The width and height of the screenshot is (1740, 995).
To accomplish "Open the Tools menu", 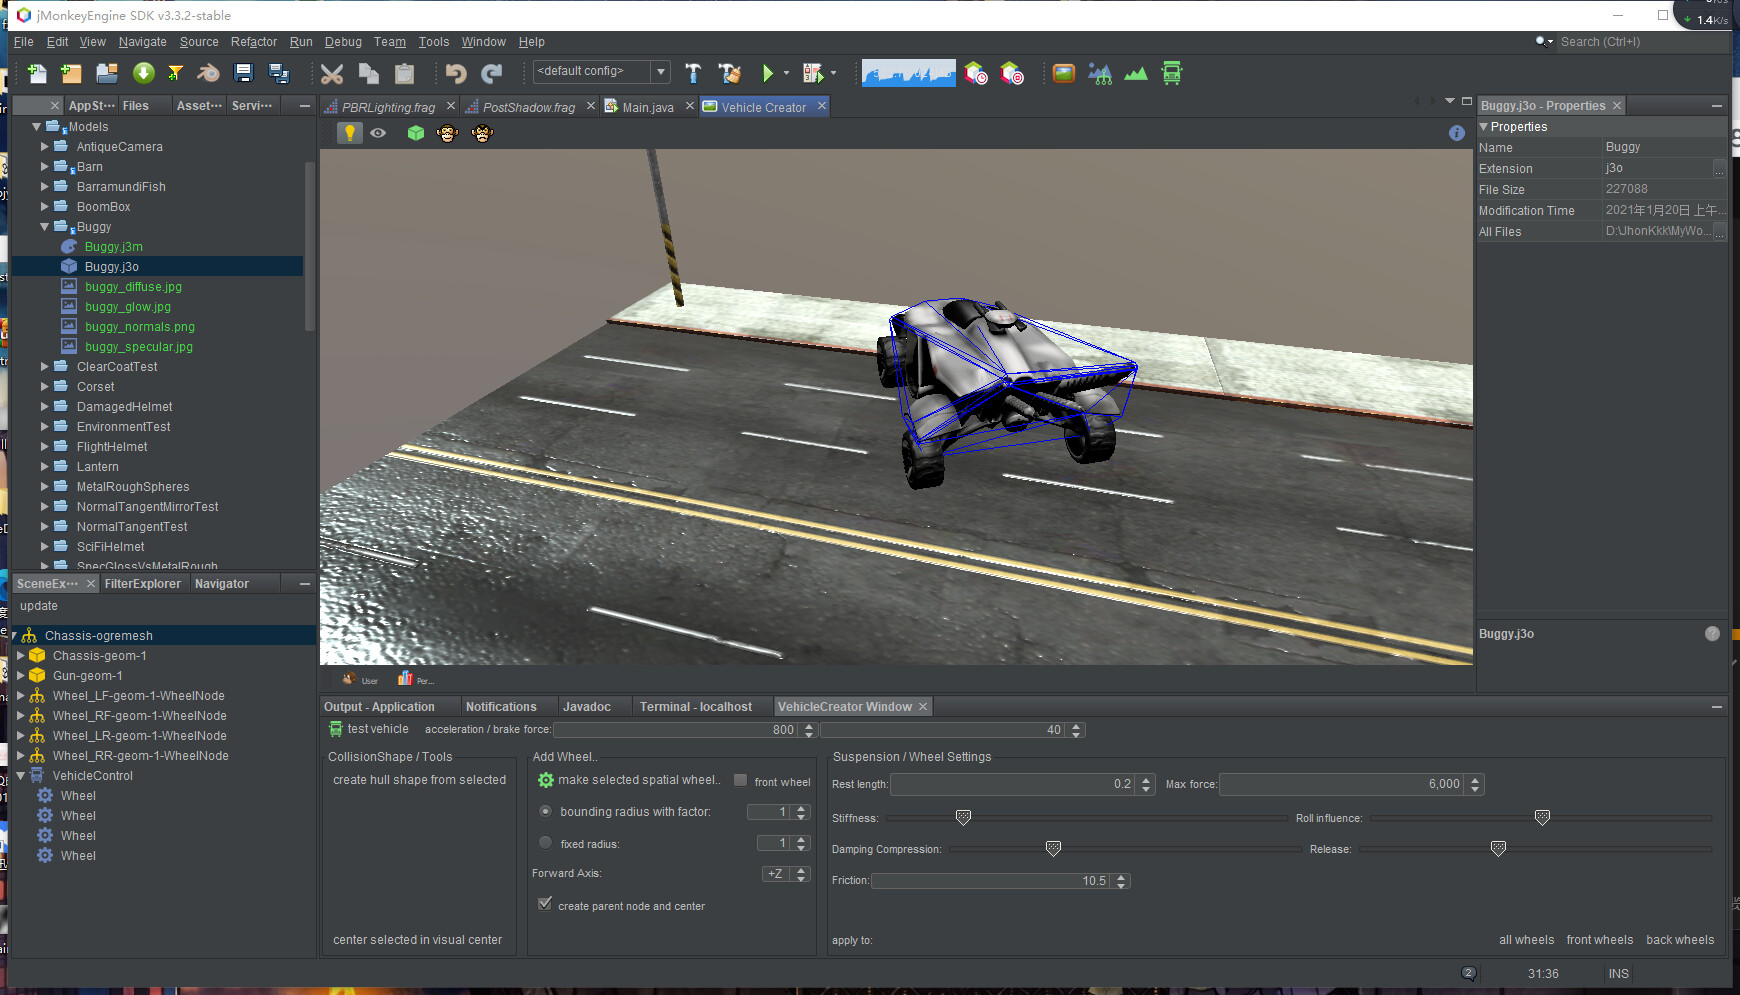I will click(x=434, y=42).
